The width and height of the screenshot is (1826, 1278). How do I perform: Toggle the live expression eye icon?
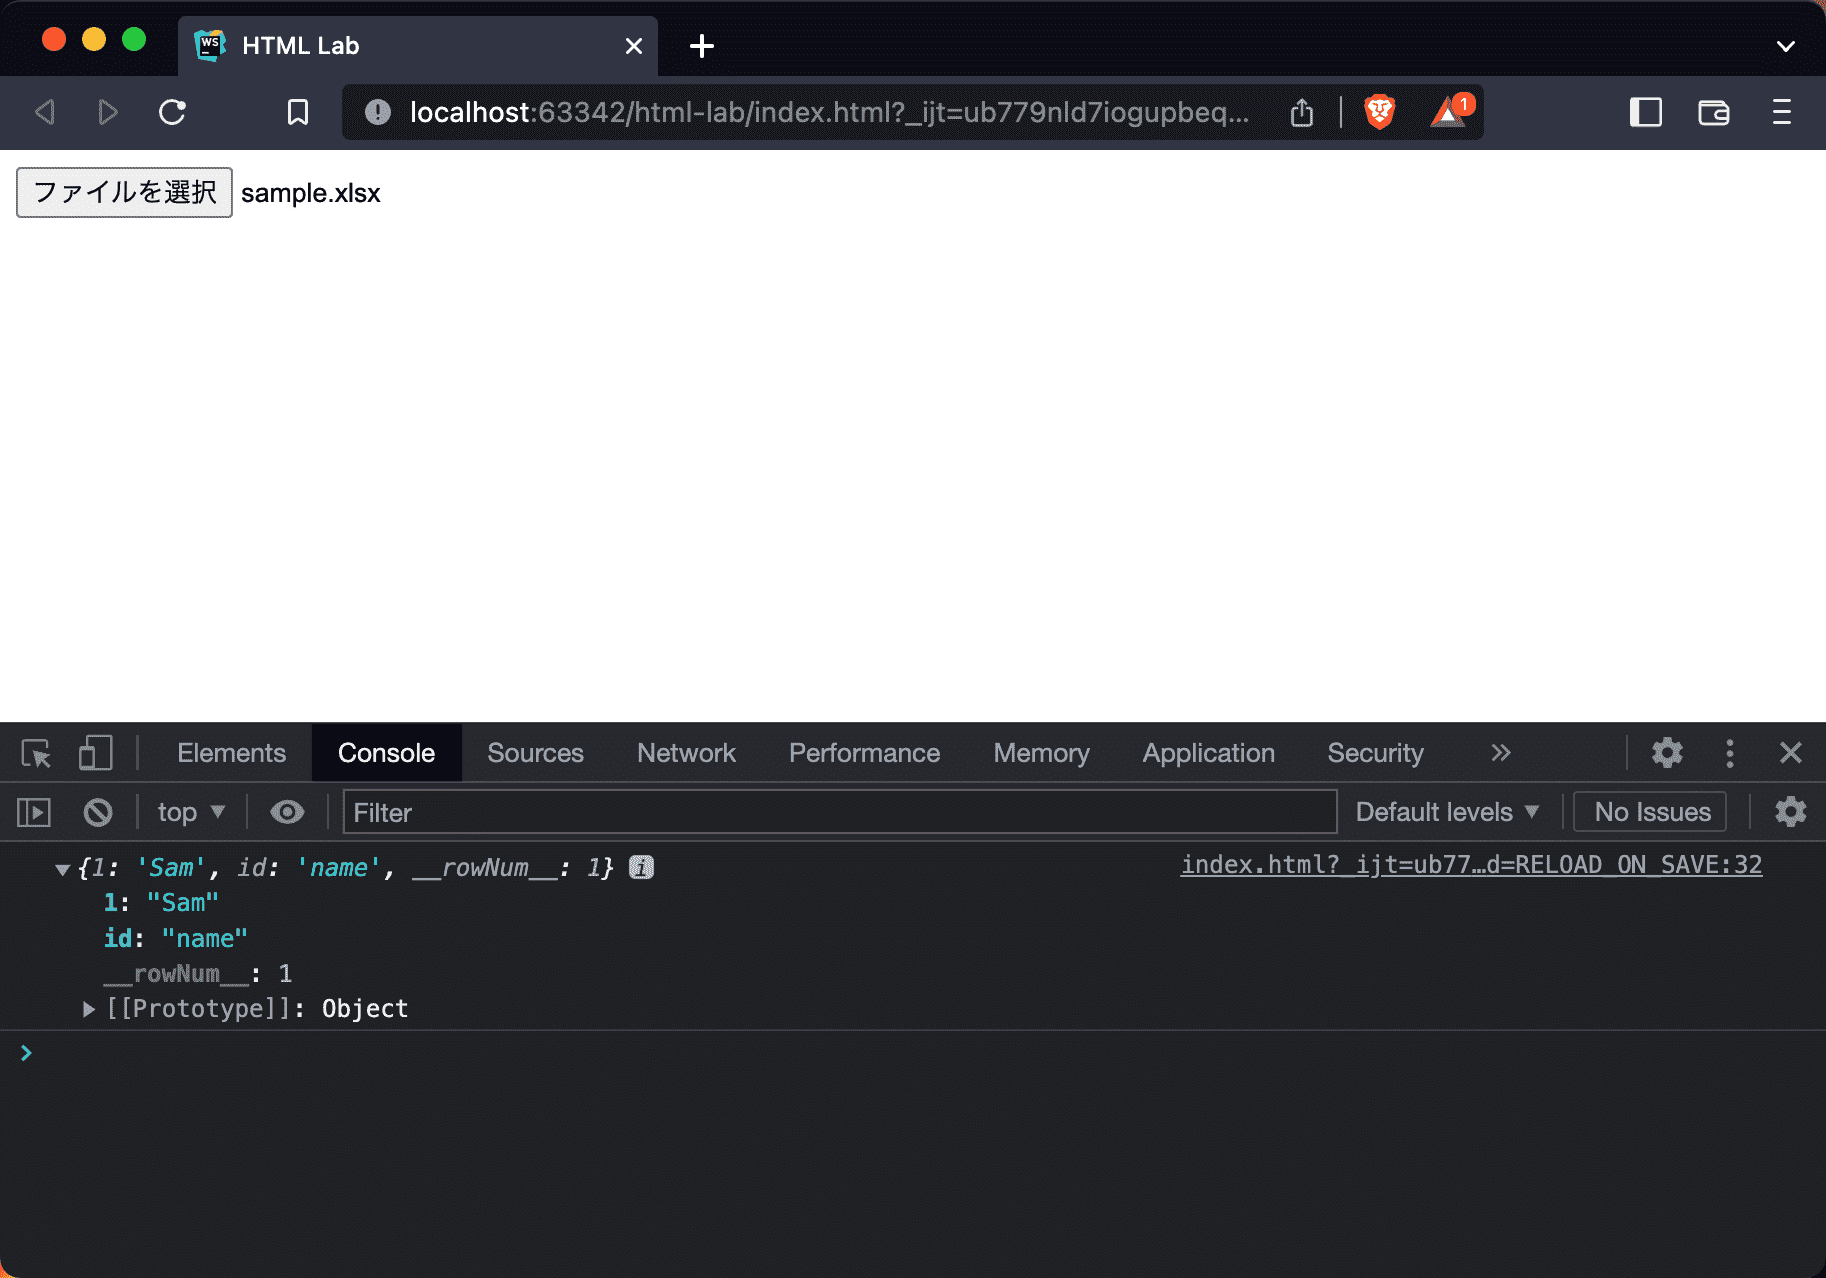287,812
